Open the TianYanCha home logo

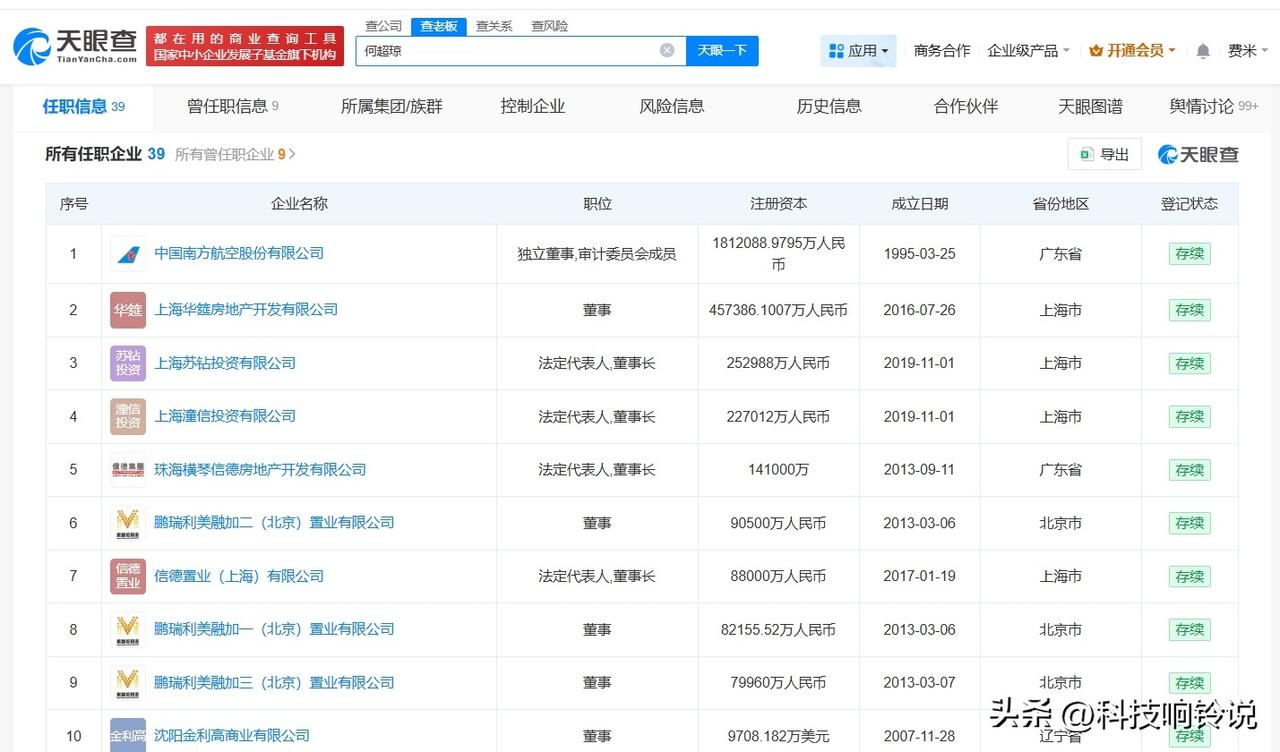click(x=75, y=46)
